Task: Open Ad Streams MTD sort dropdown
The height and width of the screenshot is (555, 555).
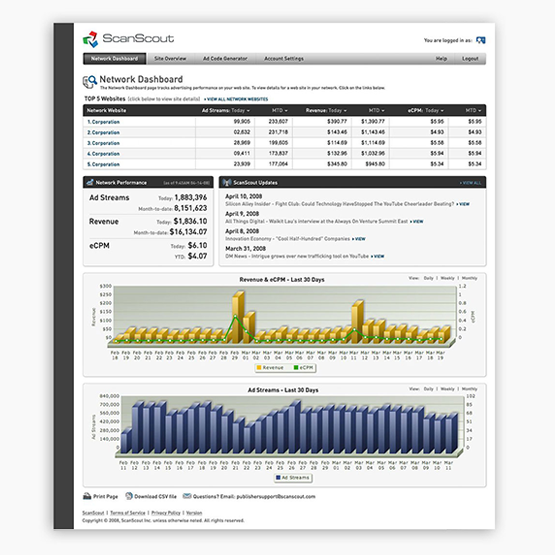Action: (280, 110)
